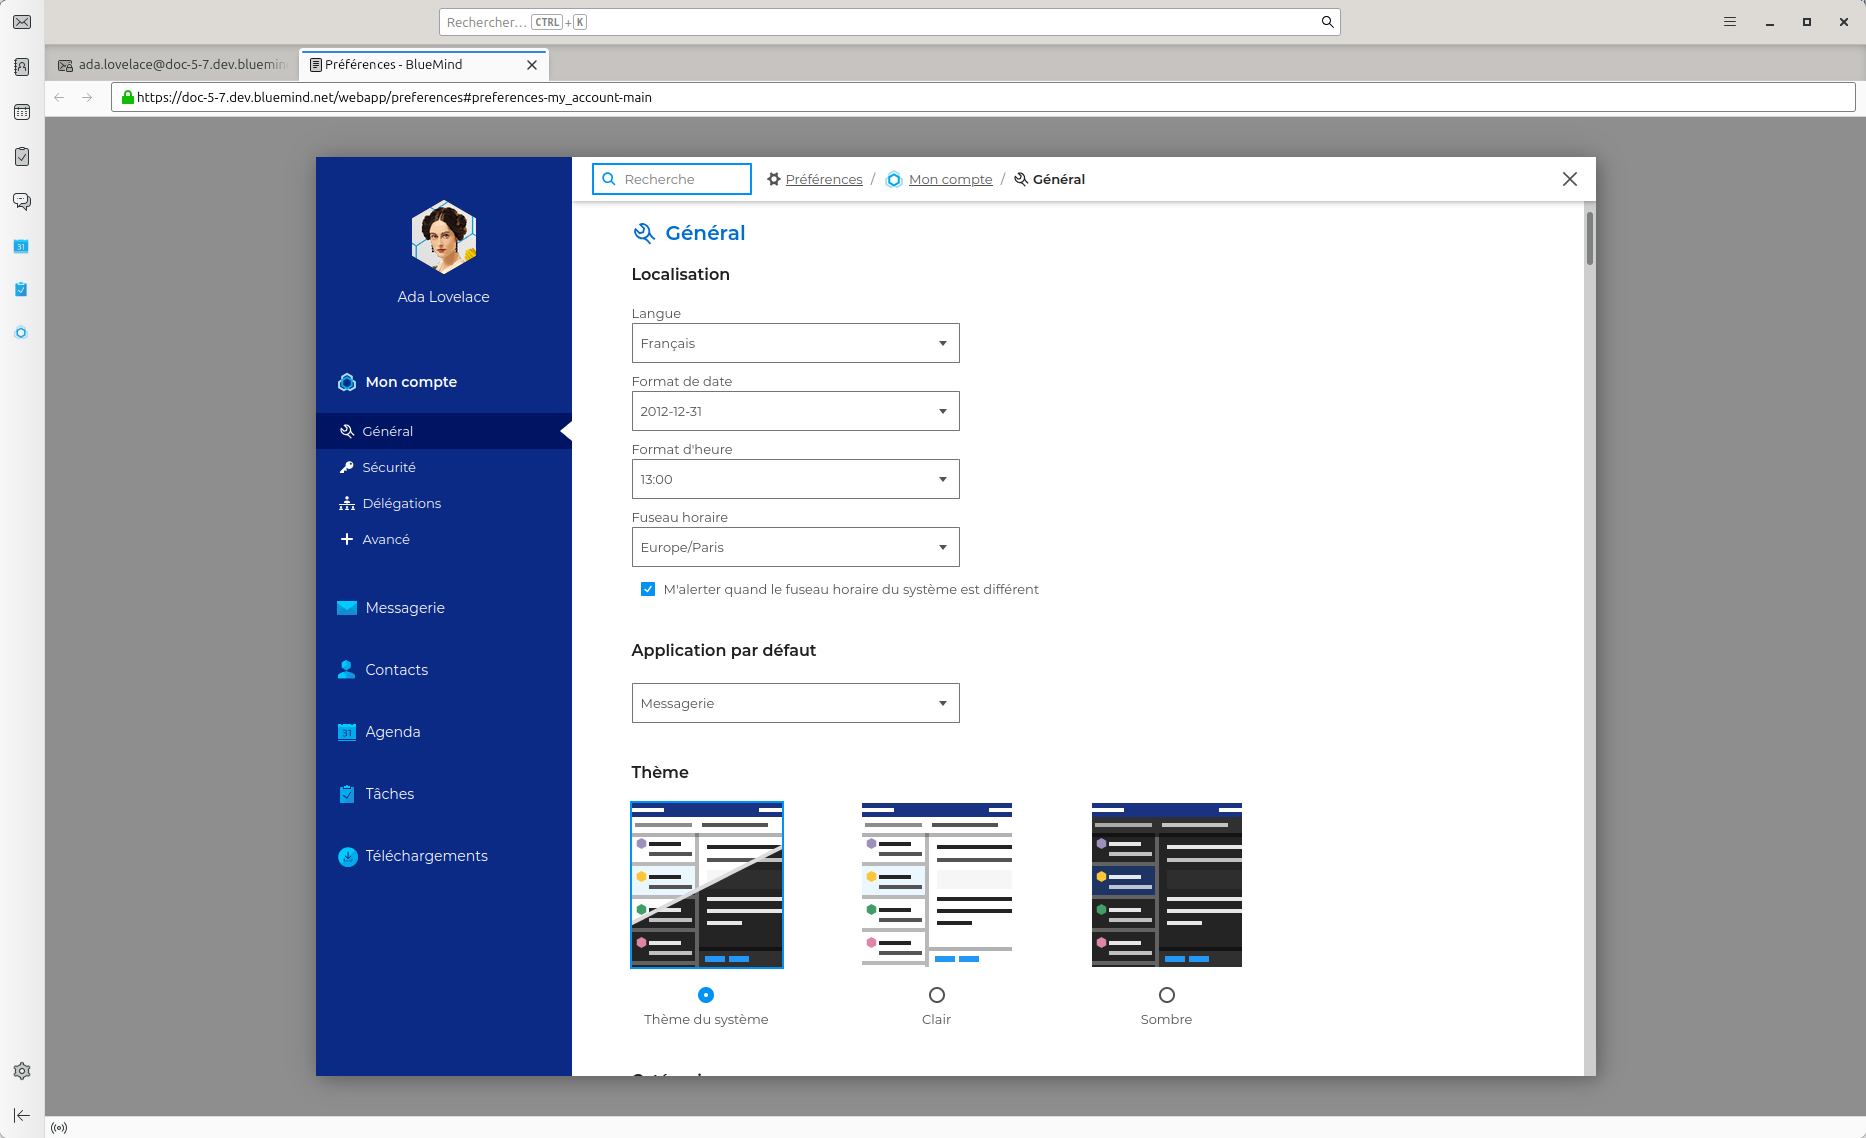Select the Clair theme radio button

coord(937,995)
